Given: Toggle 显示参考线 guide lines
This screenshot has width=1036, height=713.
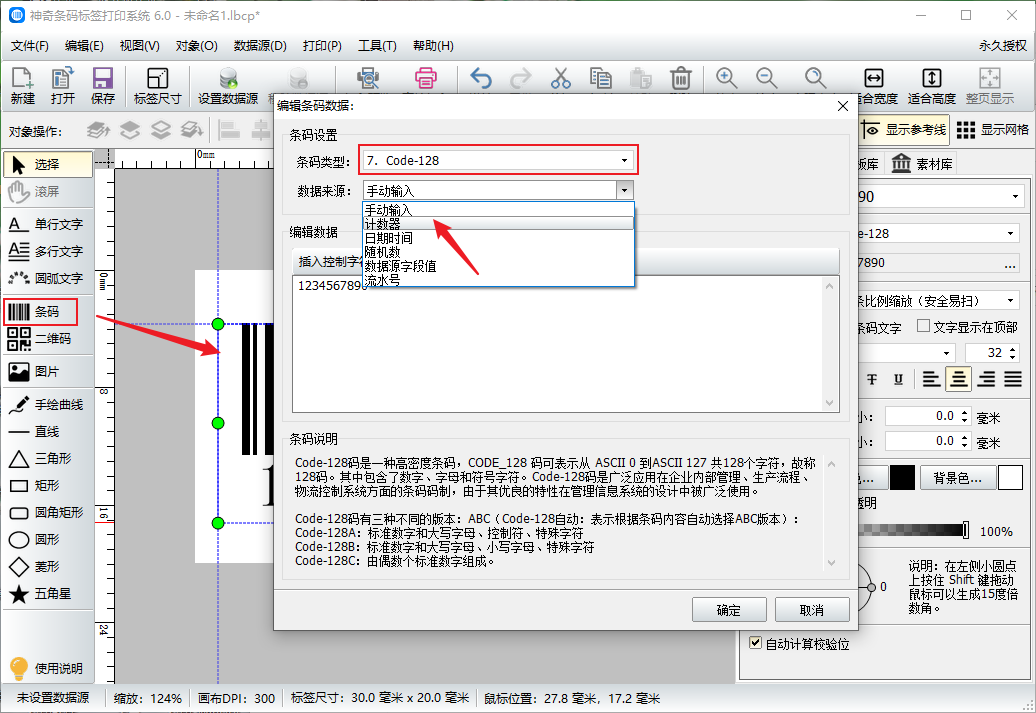Looking at the screenshot, I should tap(904, 130).
